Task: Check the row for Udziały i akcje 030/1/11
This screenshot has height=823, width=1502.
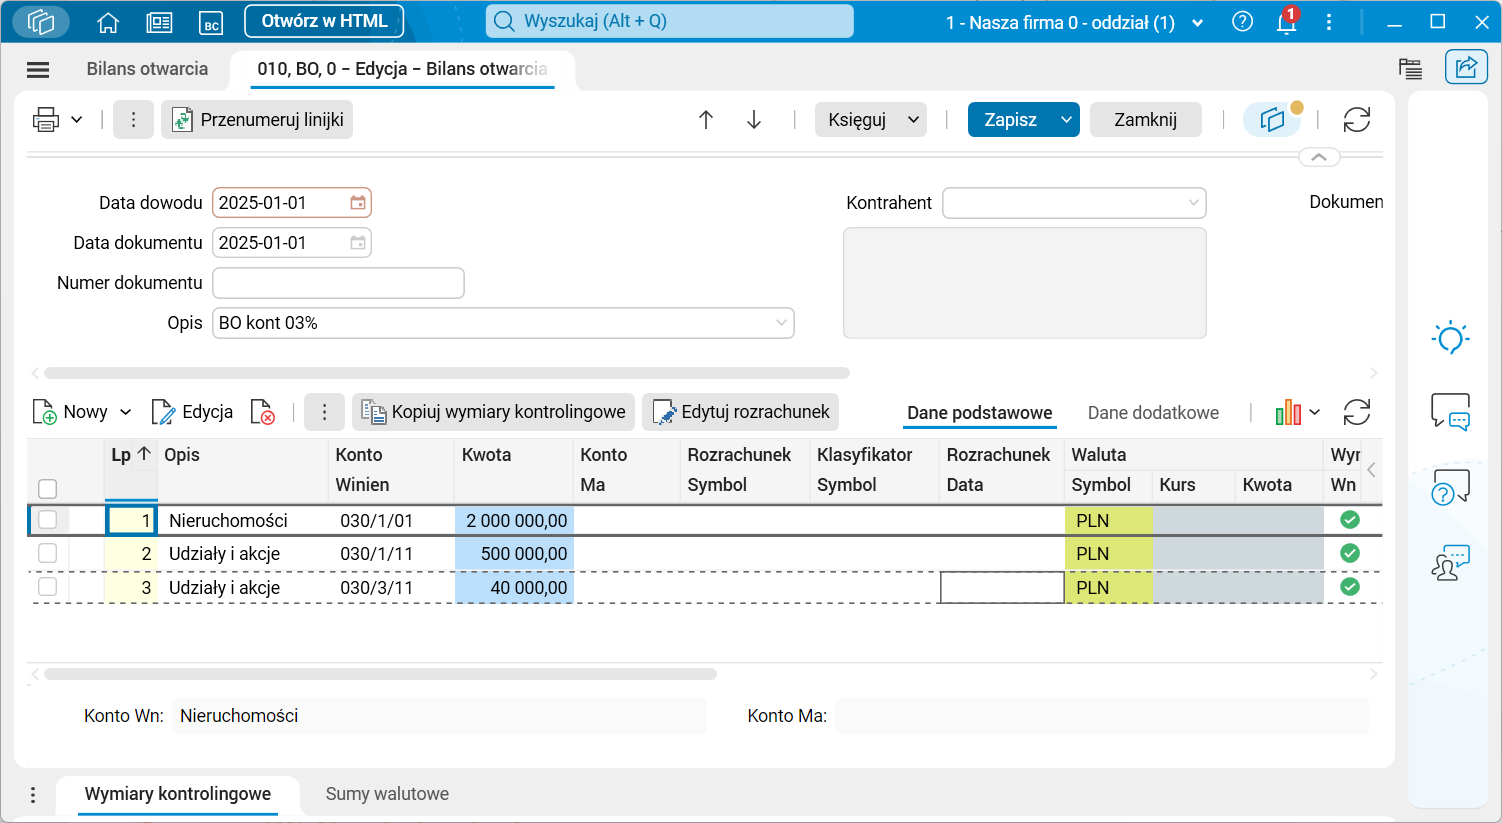Action: point(47,554)
